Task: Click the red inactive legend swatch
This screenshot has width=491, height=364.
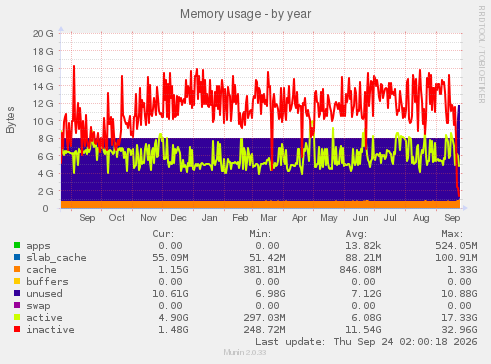Action: 17,329
